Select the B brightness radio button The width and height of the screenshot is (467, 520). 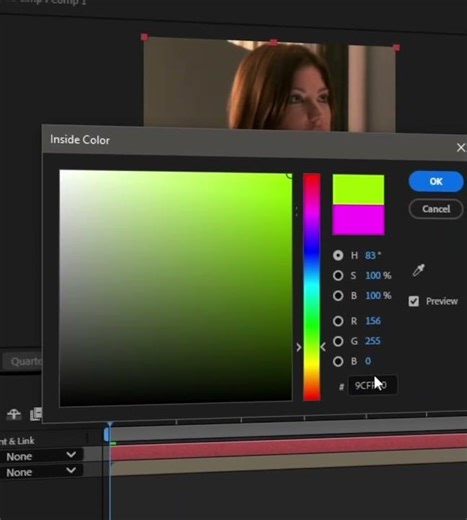click(x=338, y=296)
